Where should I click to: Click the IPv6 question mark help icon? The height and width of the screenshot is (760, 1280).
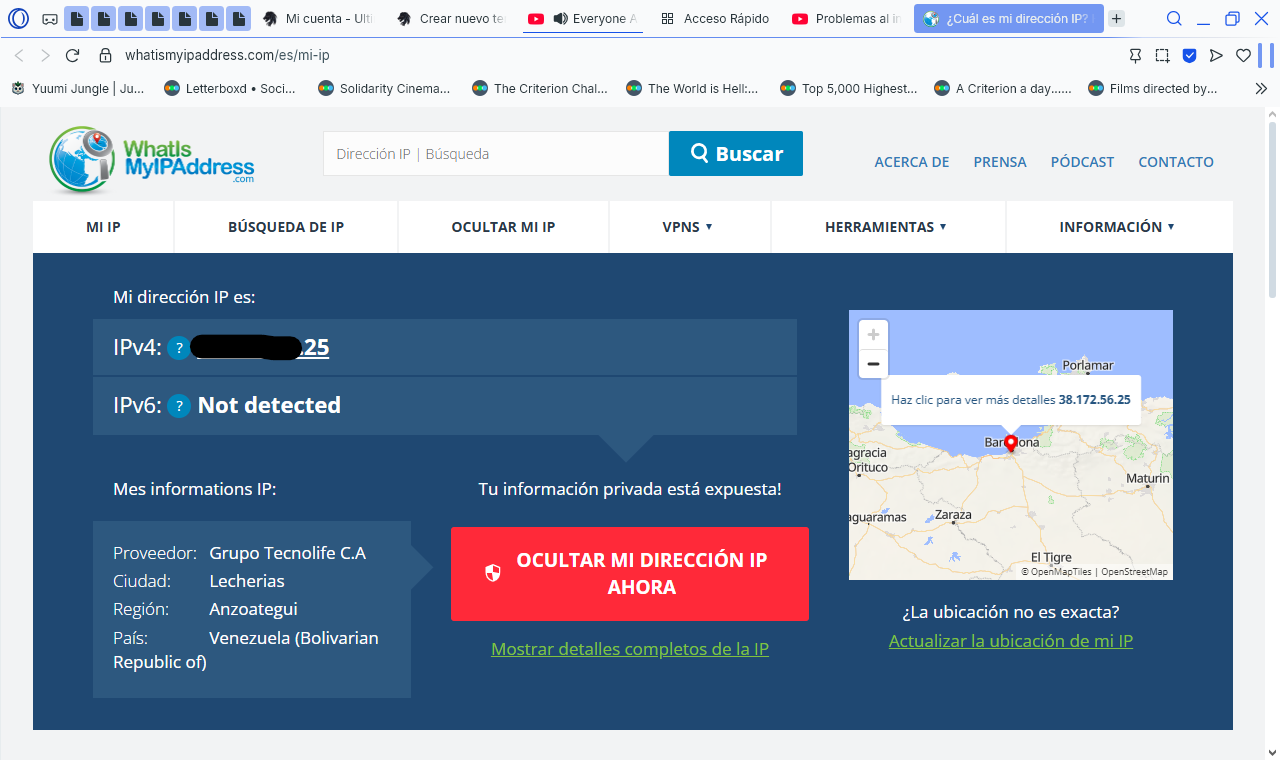178,405
